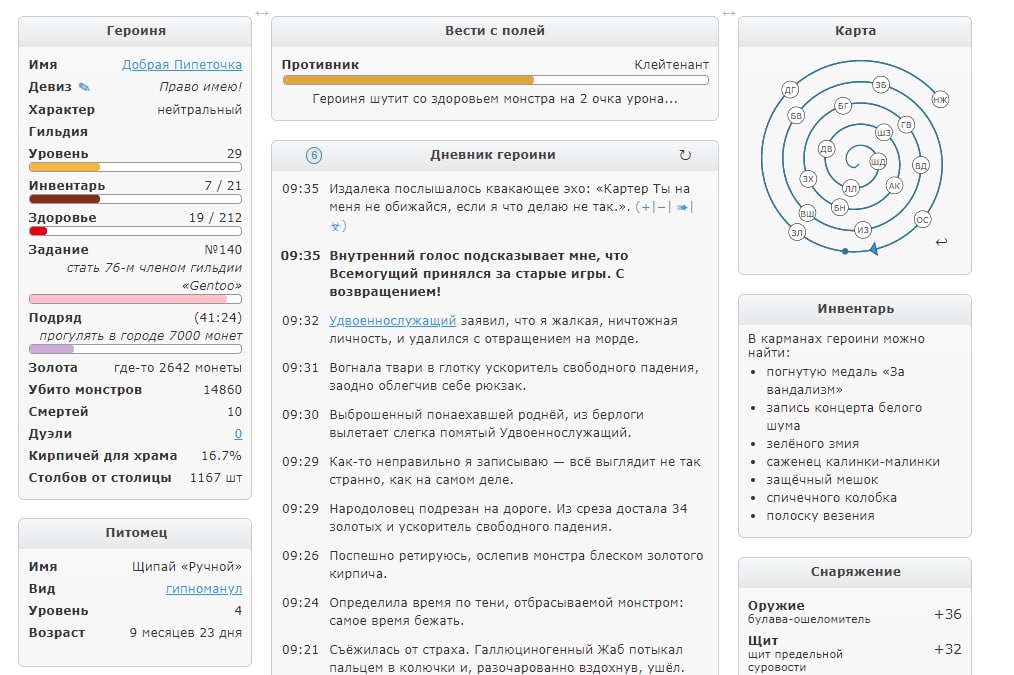Select the ВД town on the map
1014x675 pixels.
click(921, 165)
